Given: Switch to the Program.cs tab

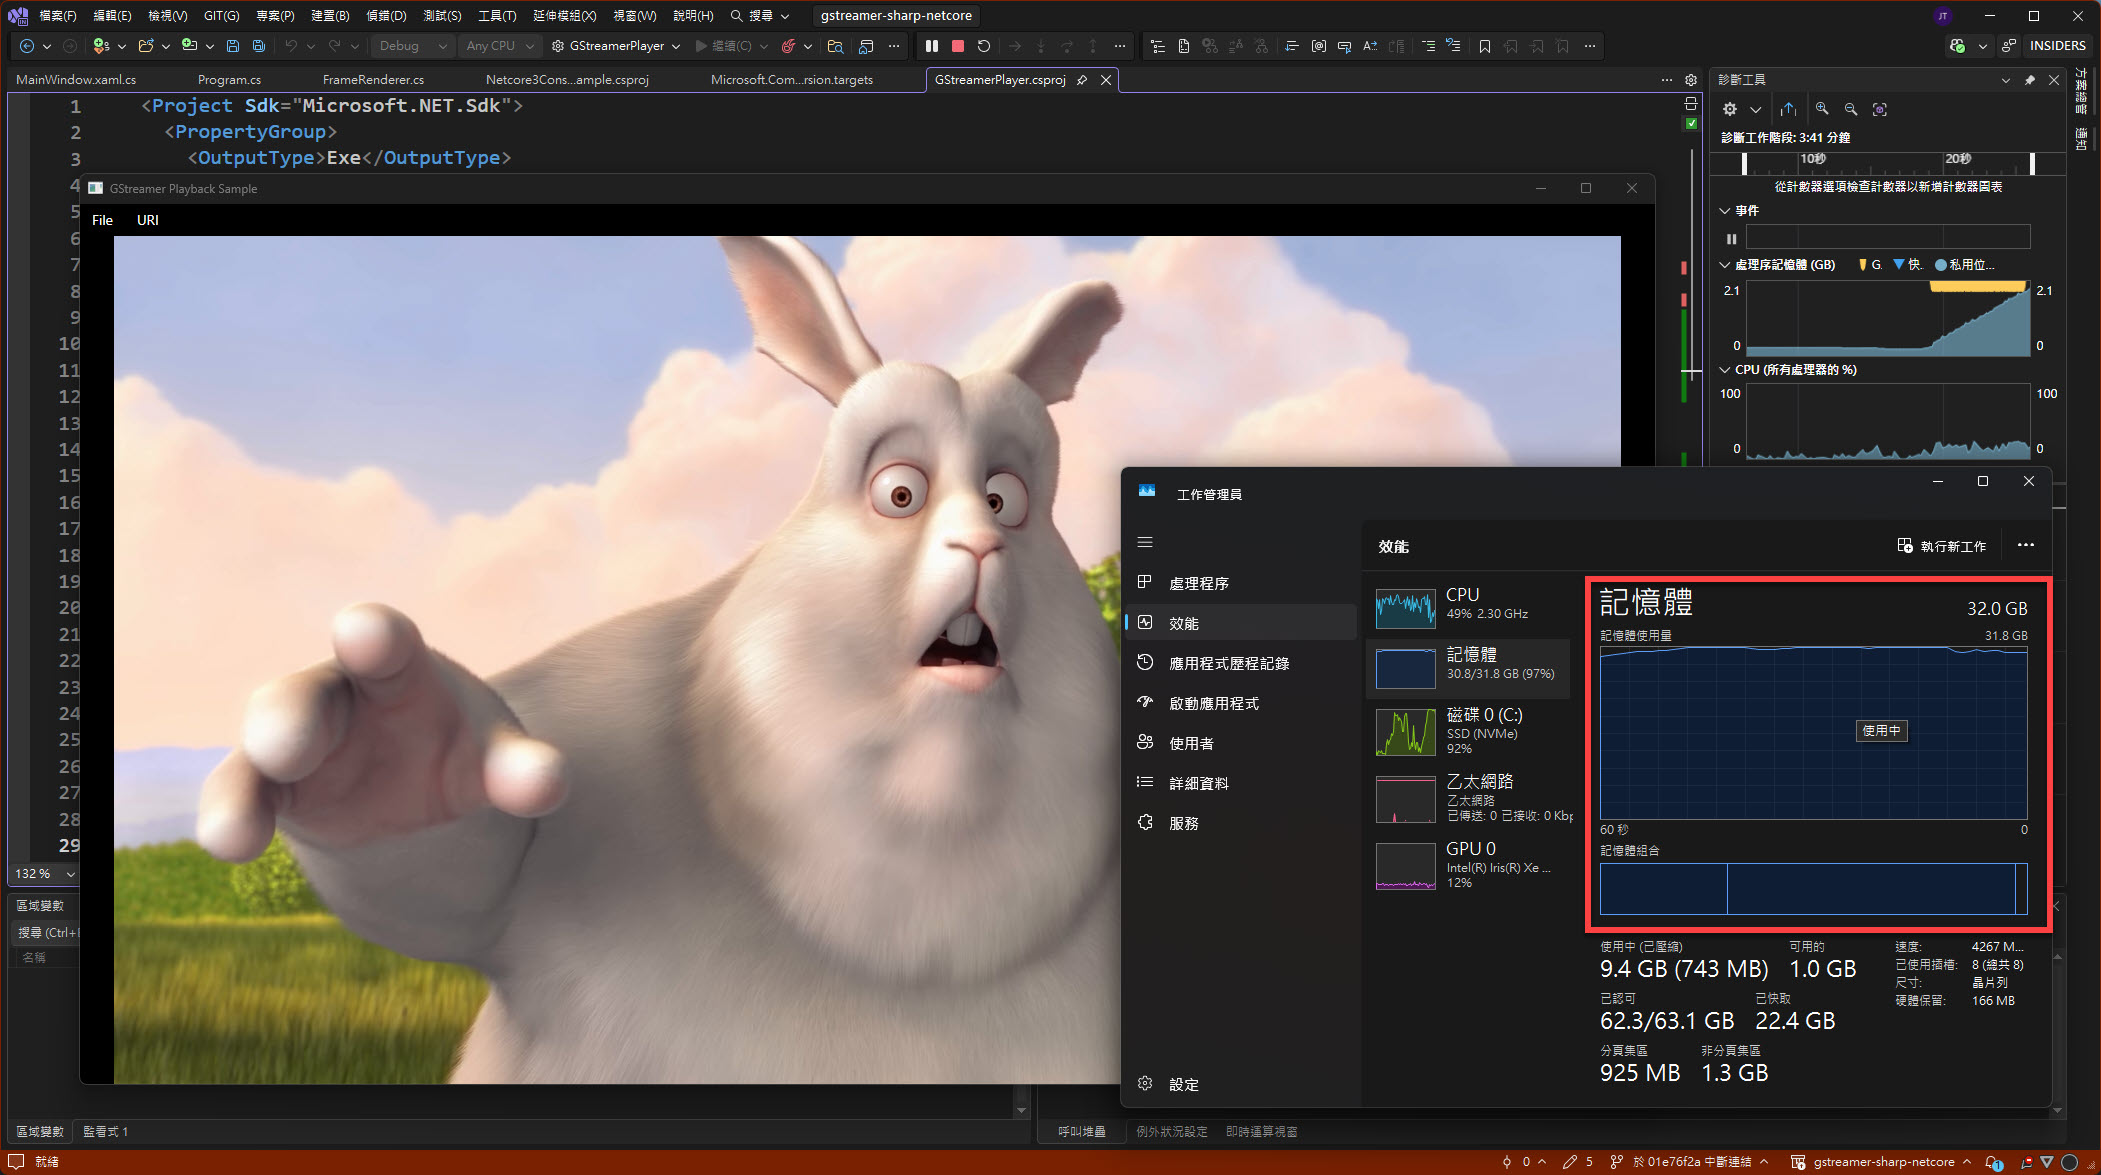Looking at the screenshot, I should click(x=229, y=80).
